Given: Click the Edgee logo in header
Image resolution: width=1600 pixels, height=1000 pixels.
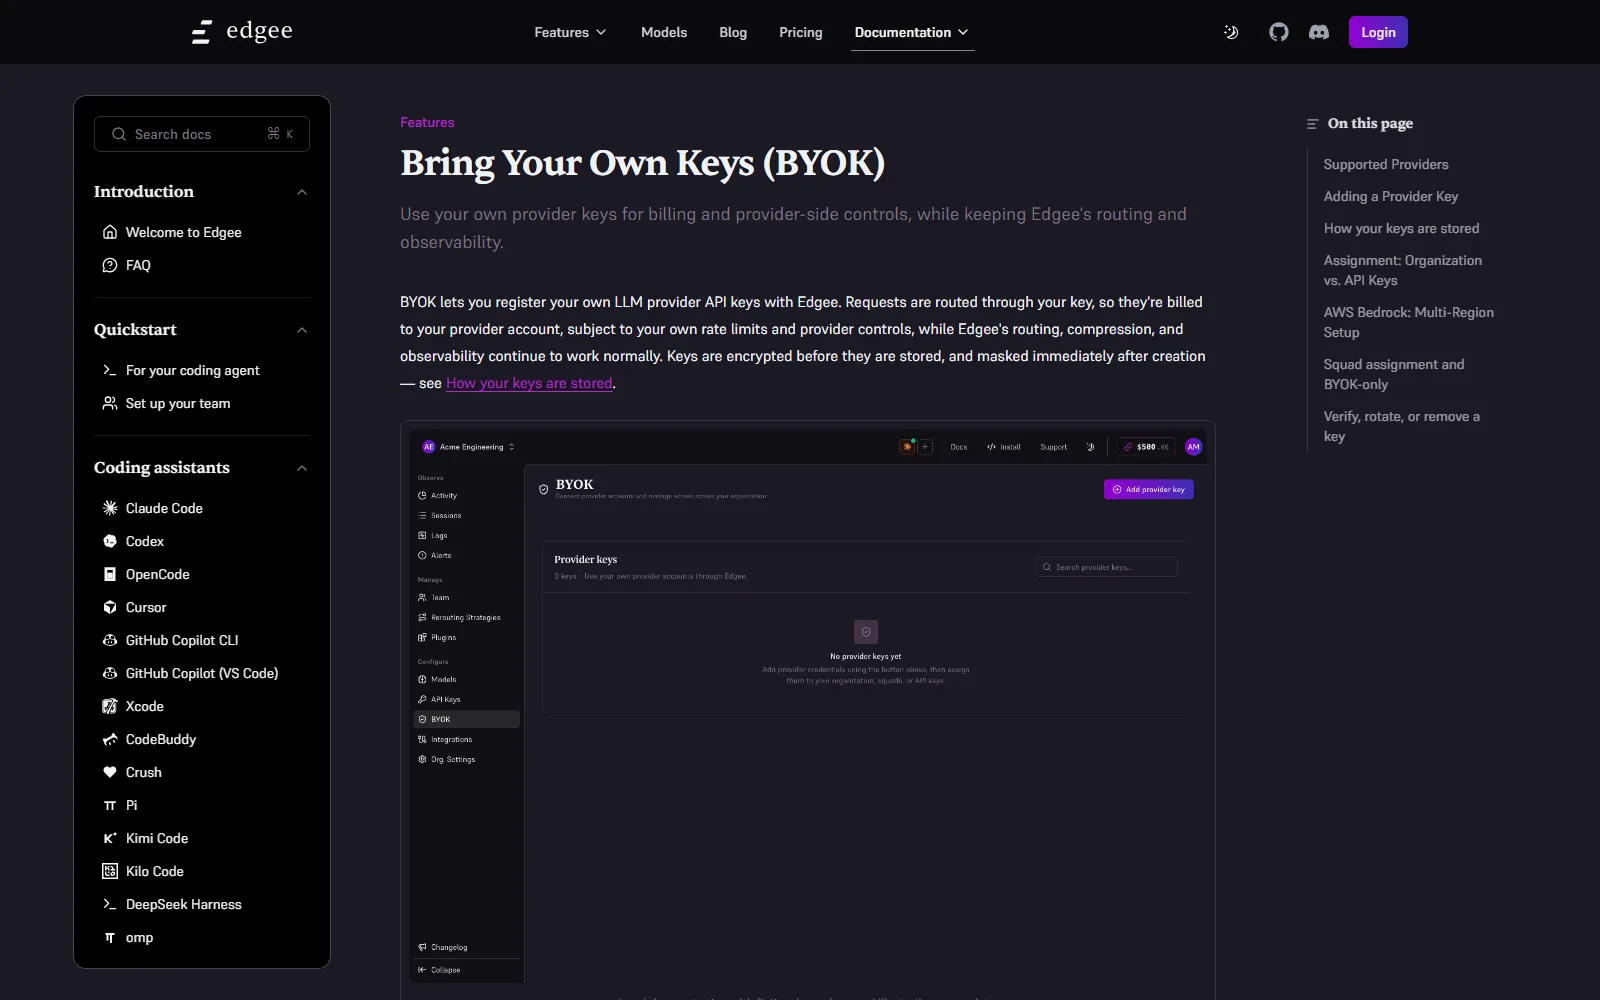Looking at the screenshot, I should (242, 32).
